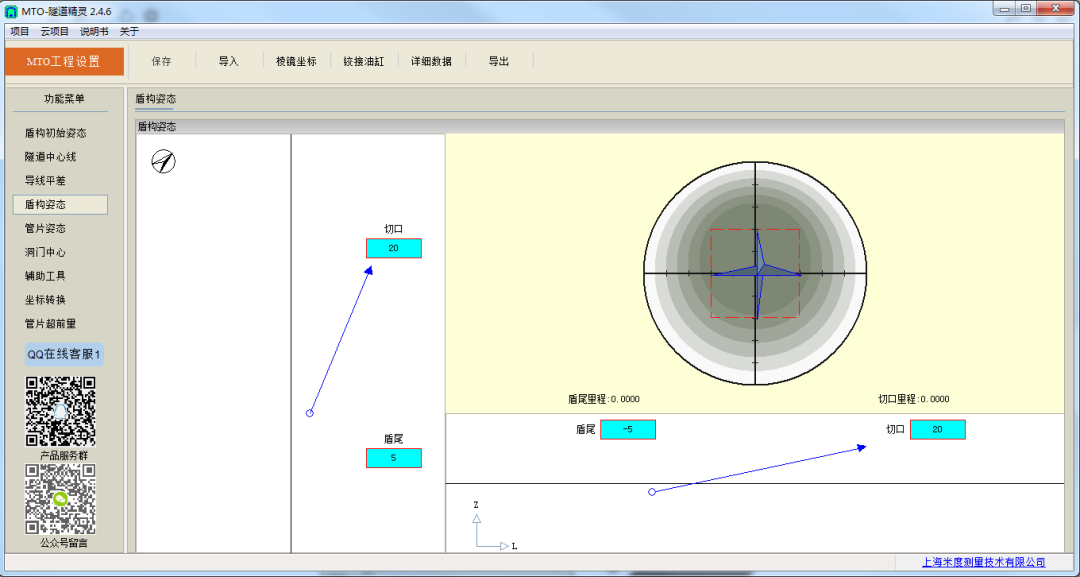The height and width of the screenshot is (577, 1080).
Task: Select 铰接油缸 in the toolbar
Action: coord(363,61)
